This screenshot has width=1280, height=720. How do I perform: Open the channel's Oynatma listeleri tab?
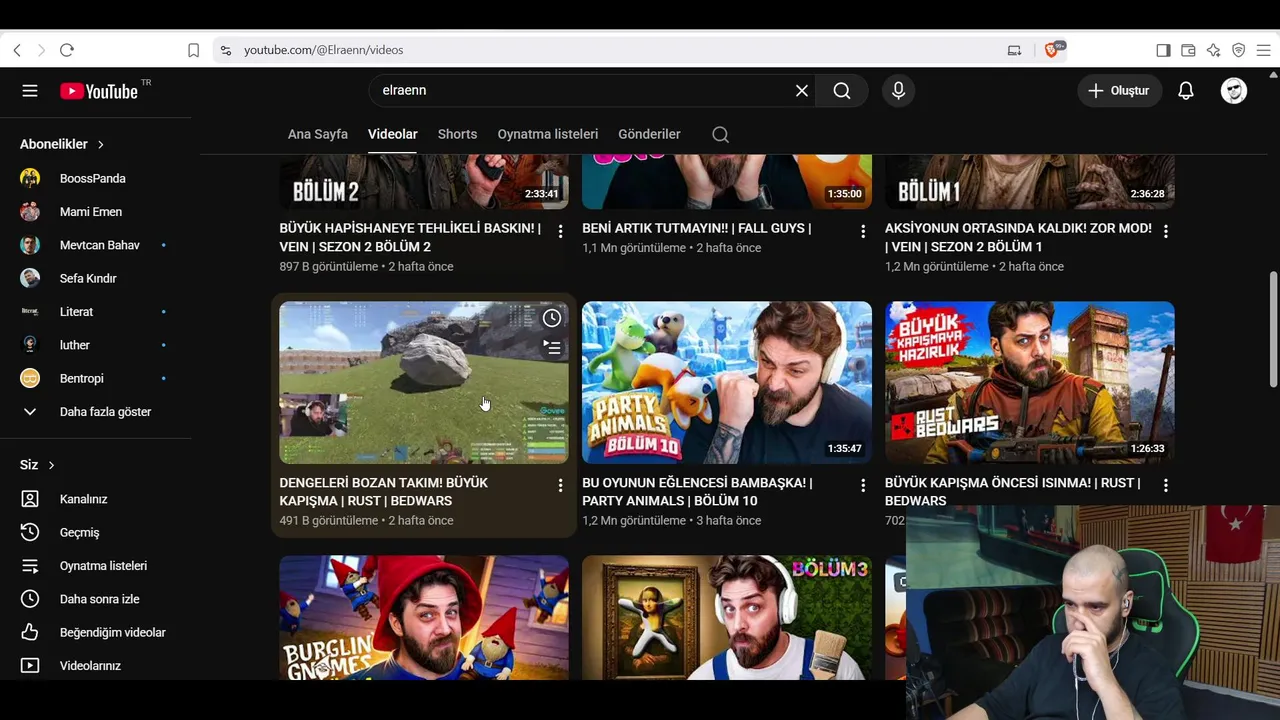click(548, 134)
